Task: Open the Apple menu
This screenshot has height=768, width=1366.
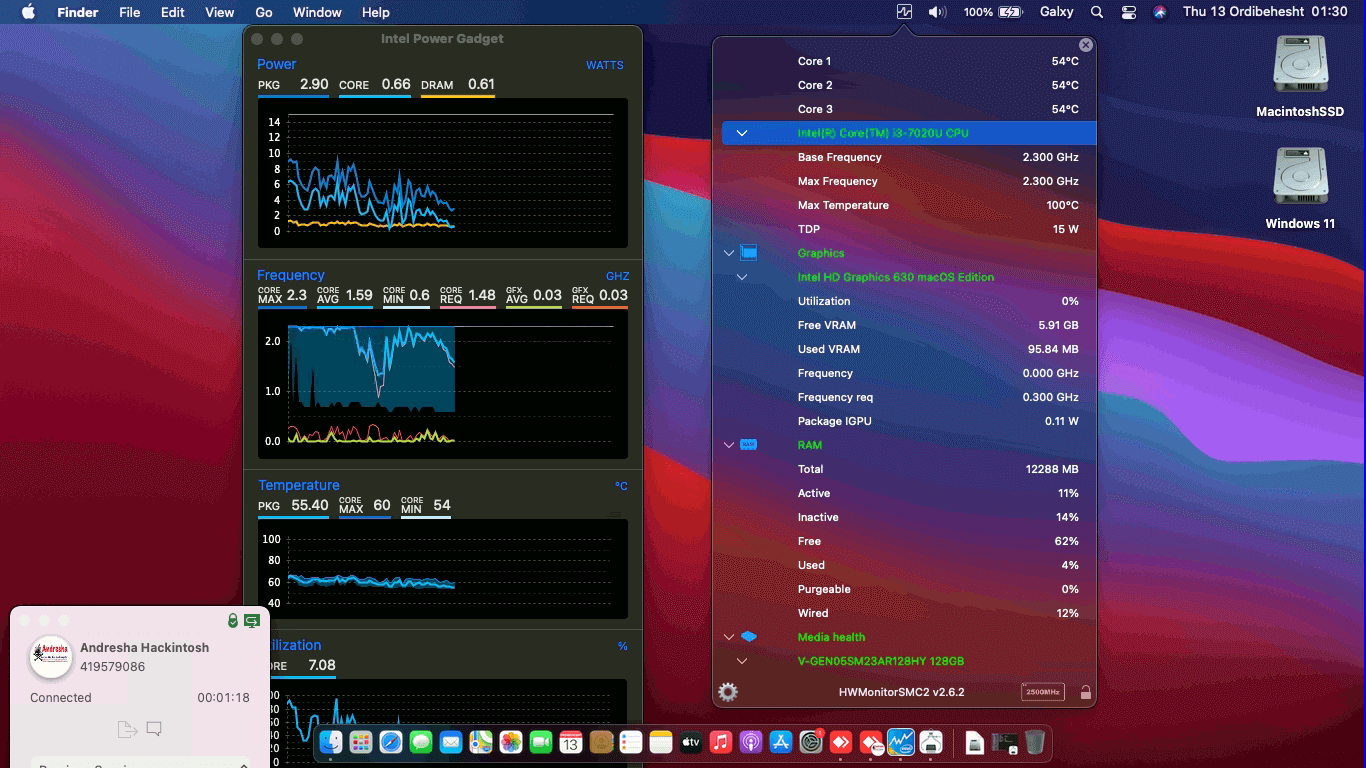Action: [x=28, y=12]
